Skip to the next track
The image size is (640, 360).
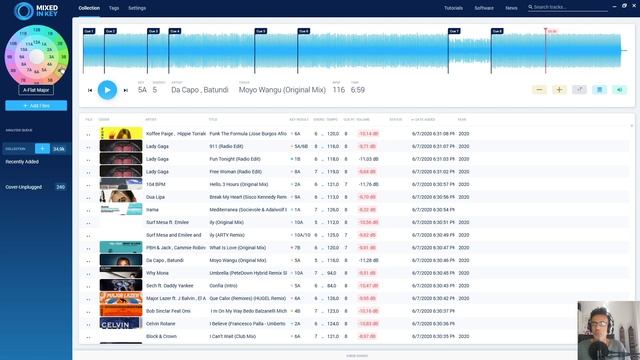tap(126, 90)
